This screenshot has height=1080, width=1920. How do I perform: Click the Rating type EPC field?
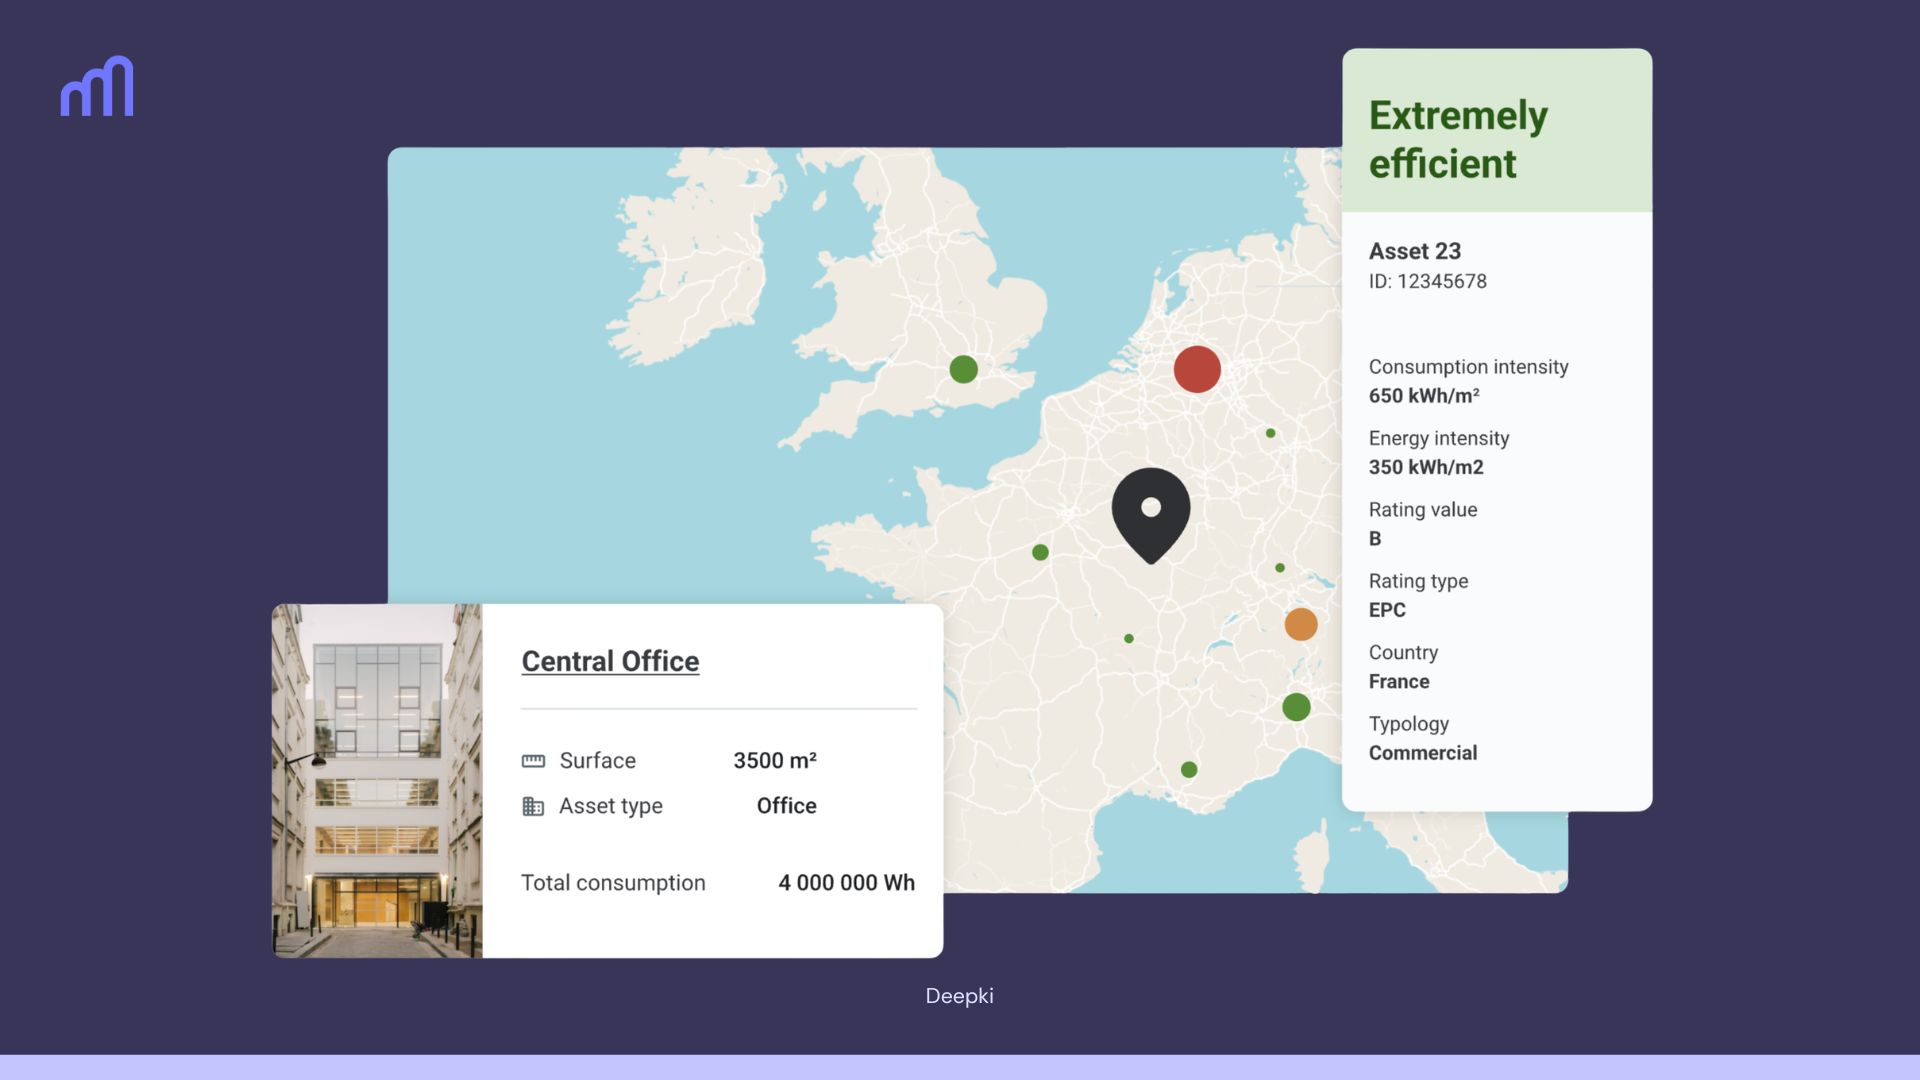click(x=1387, y=610)
